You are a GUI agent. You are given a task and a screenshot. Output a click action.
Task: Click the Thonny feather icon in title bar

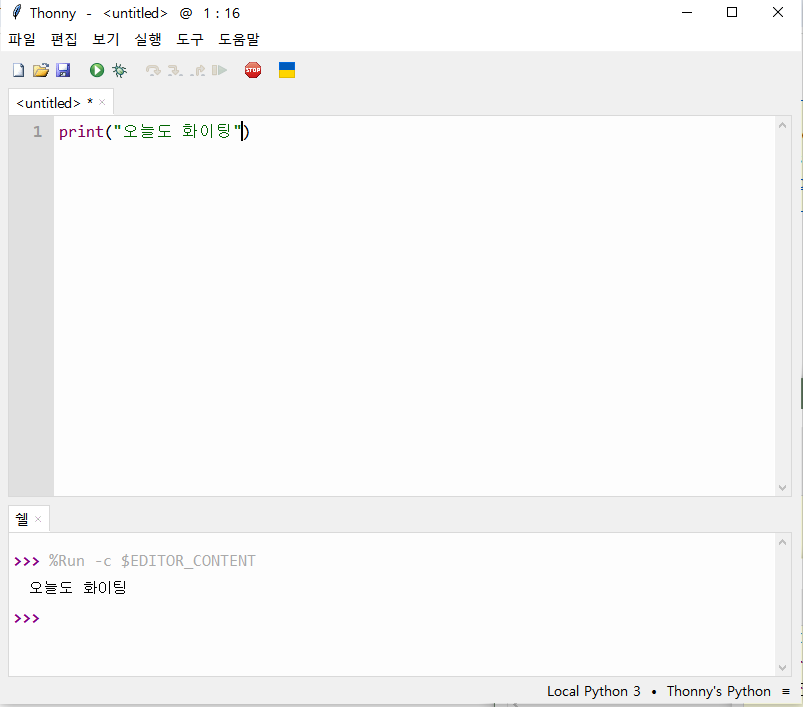click(x=17, y=12)
